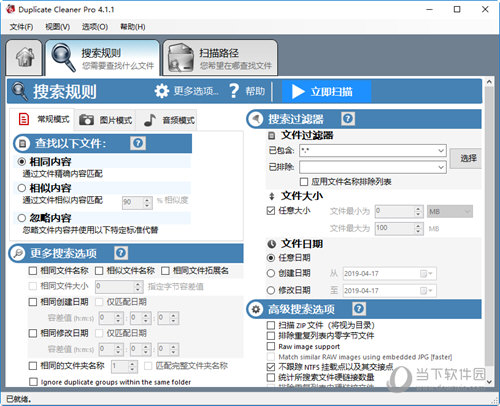Increase the 文件最小为 value with up arrow

(418, 209)
